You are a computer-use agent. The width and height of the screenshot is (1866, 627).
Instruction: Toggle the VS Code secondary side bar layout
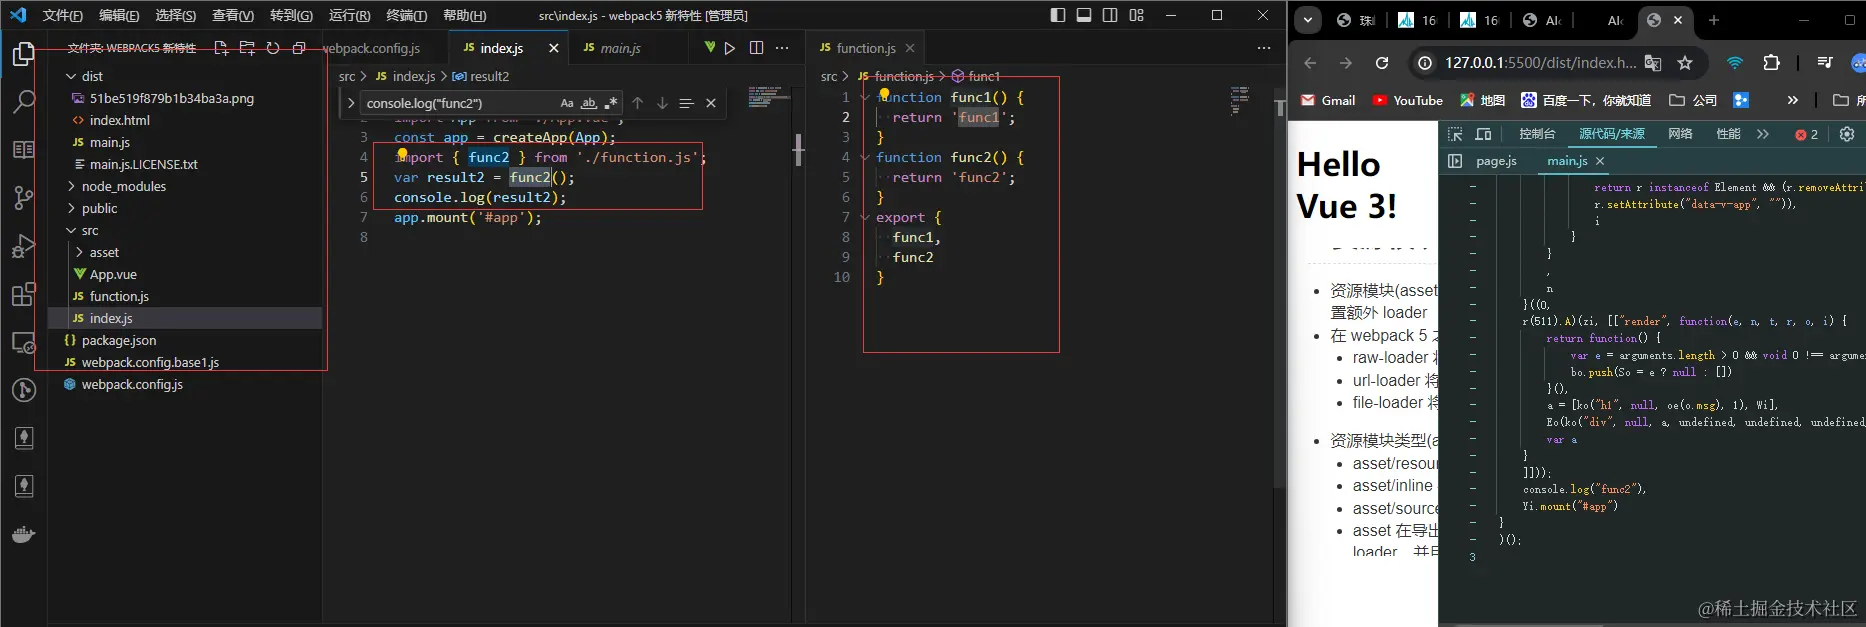pos(1110,15)
